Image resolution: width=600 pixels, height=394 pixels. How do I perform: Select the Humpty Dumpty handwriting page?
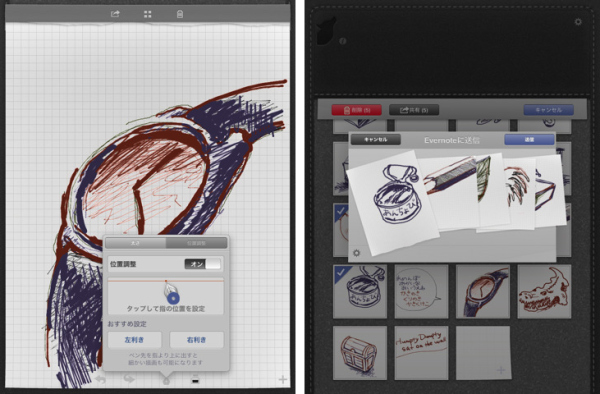421,353
